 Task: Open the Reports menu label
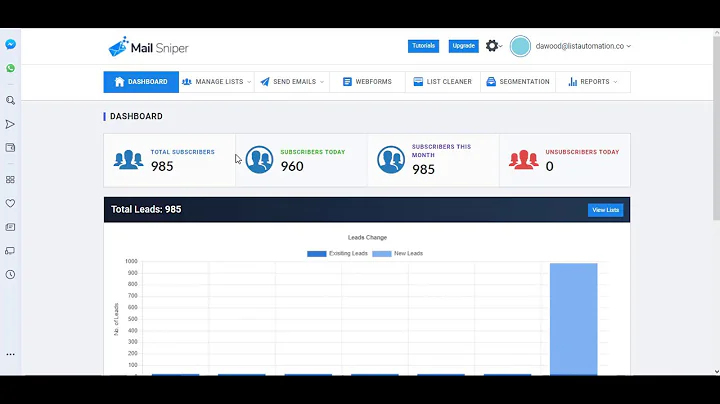click(x=595, y=82)
